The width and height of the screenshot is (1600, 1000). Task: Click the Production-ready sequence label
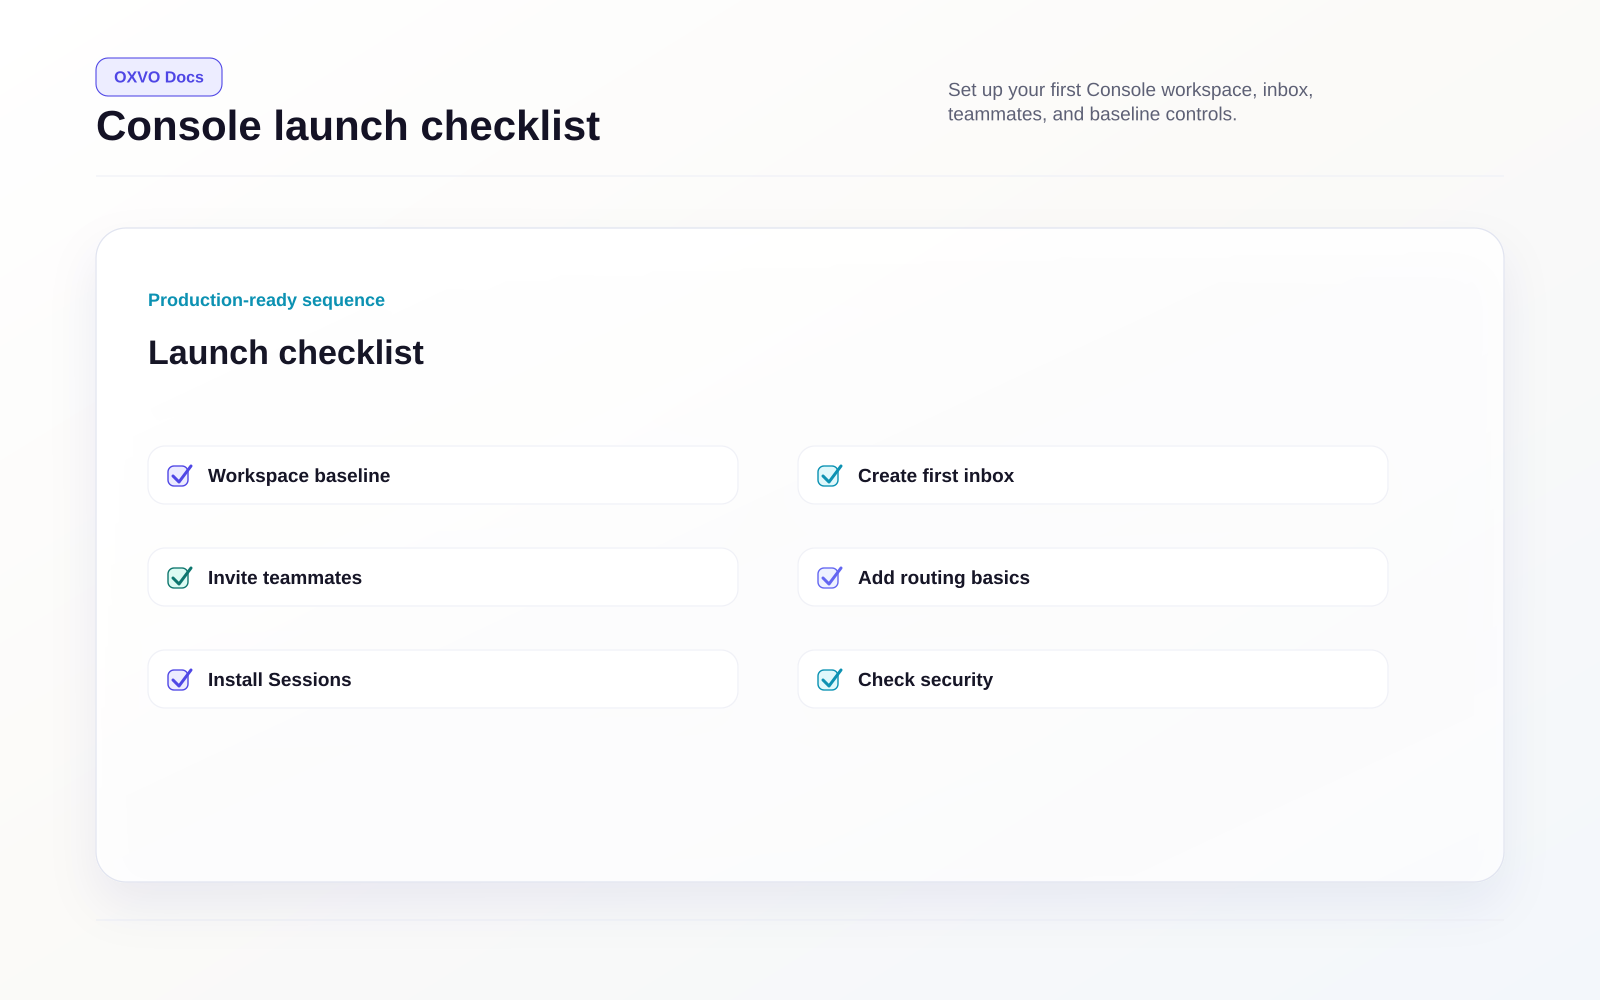coord(266,300)
